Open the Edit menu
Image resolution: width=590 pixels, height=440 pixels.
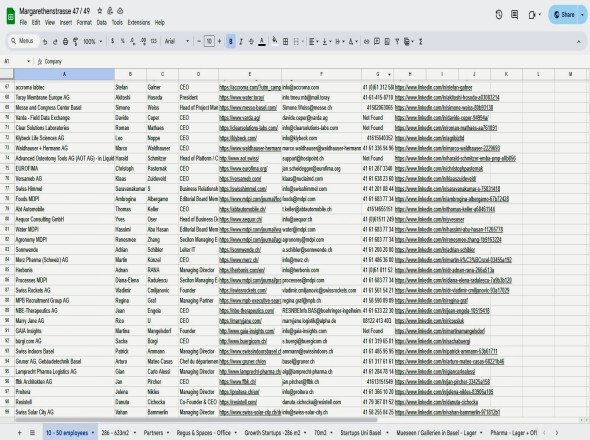click(x=36, y=23)
